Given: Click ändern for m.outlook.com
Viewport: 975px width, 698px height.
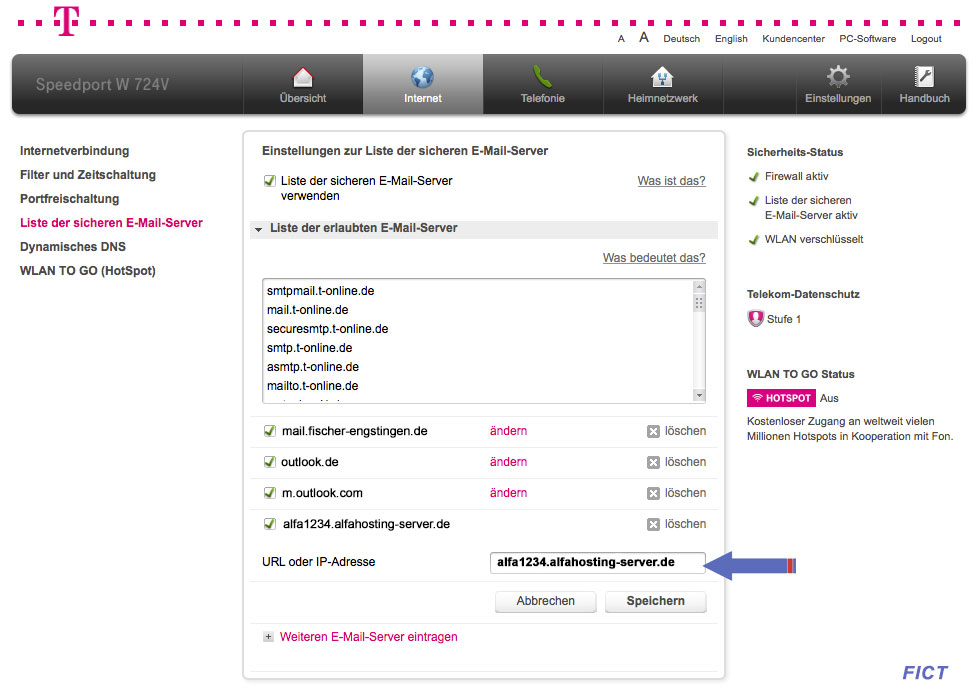Looking at the screenshot, I should click(x=508, y=493).
